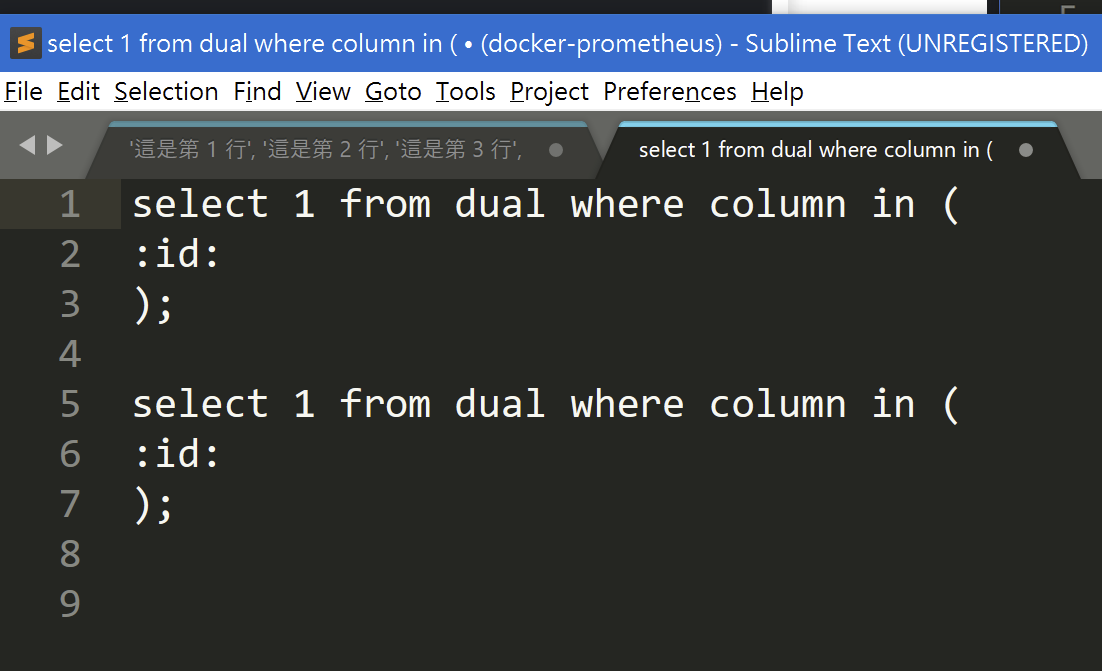Image resolution: width=1102 pixels, height=671 pixels.
Task: Open the Selection menu
Action: (166, 91)
